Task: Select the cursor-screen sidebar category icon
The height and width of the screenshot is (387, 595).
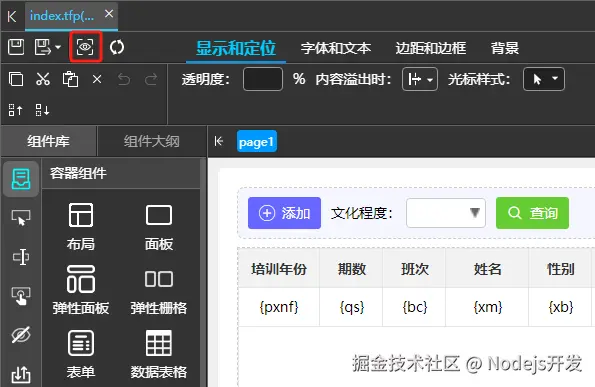Action: coord(21,217)
